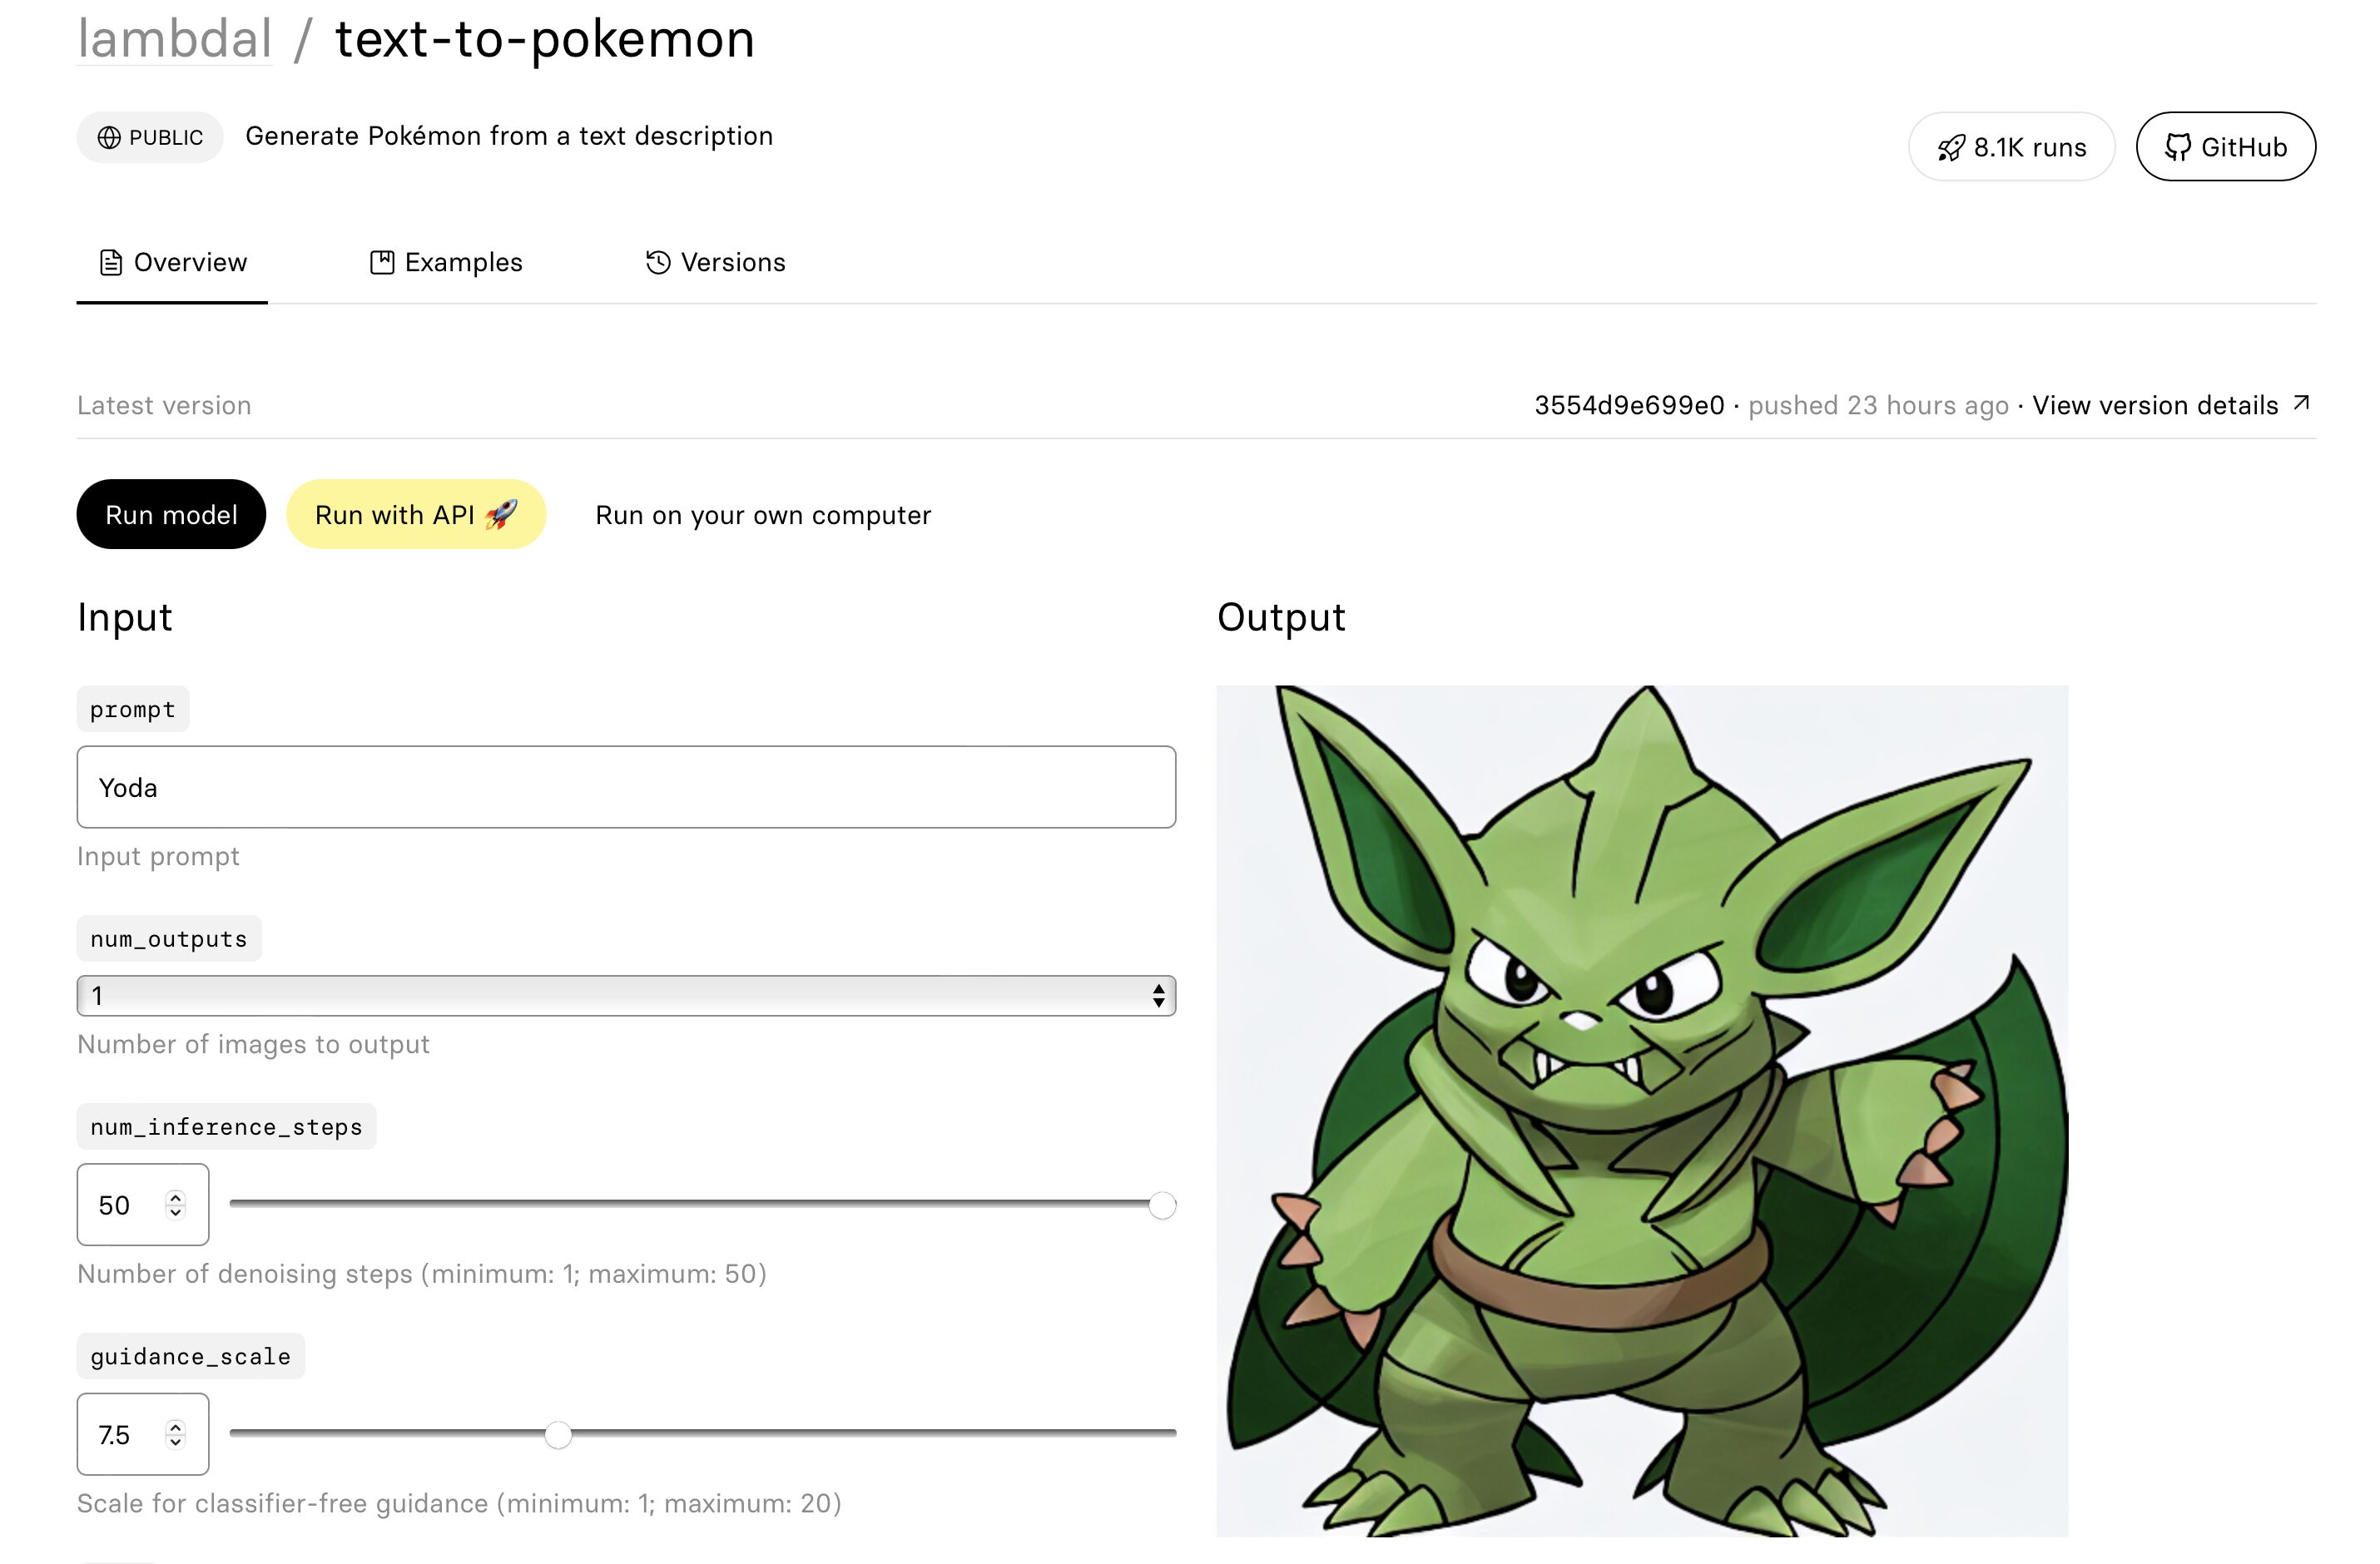This screenshot has width=2380, height=1564.
Task: Click the 'Input prompt' hint text
Action: click(x=158, y=857)
